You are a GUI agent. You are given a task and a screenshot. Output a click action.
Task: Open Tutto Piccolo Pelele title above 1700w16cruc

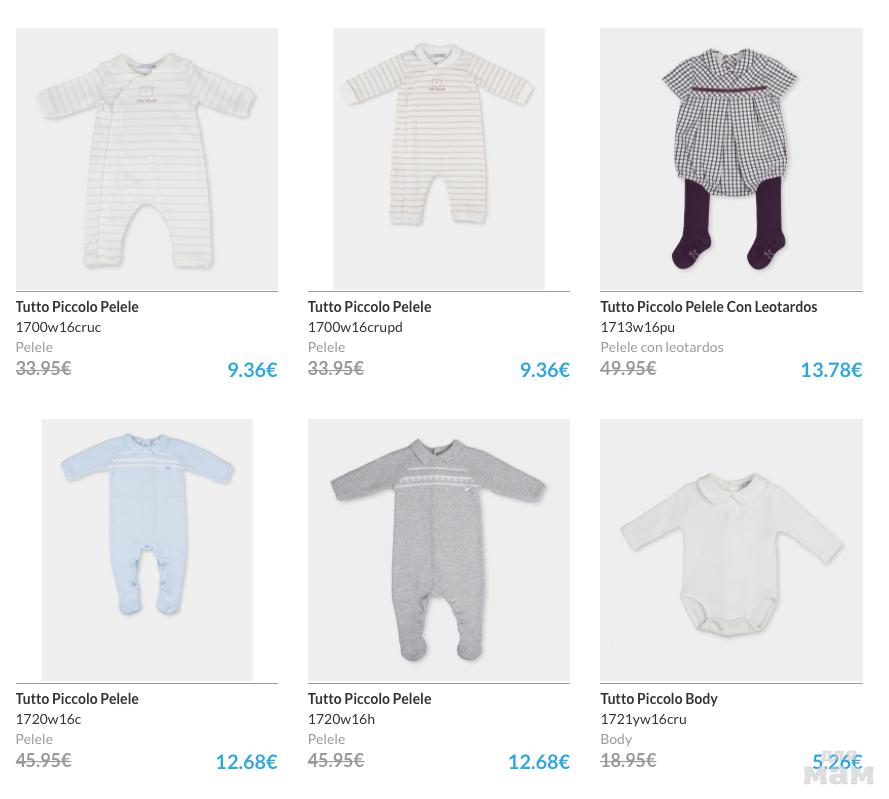tap(77, 307)
